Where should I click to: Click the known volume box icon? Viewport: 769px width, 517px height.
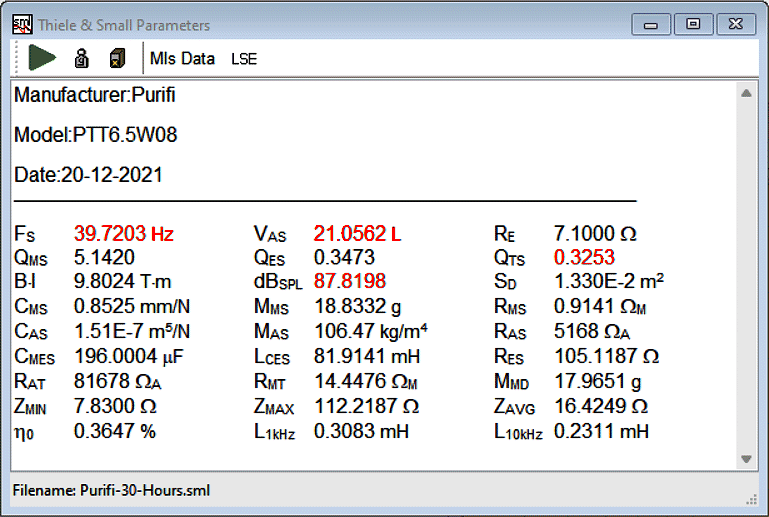(x=117, y=58)
